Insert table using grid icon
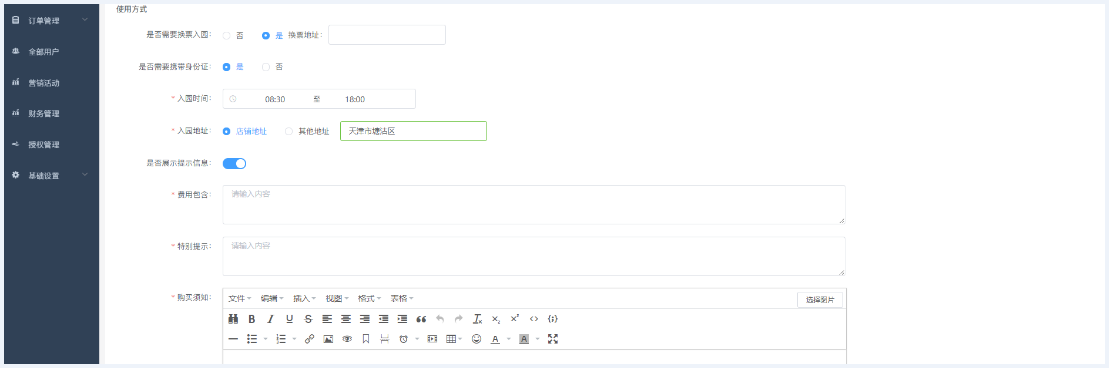Image resolution: width=1109 pixels, height=368 pixels. click(451, 339)
